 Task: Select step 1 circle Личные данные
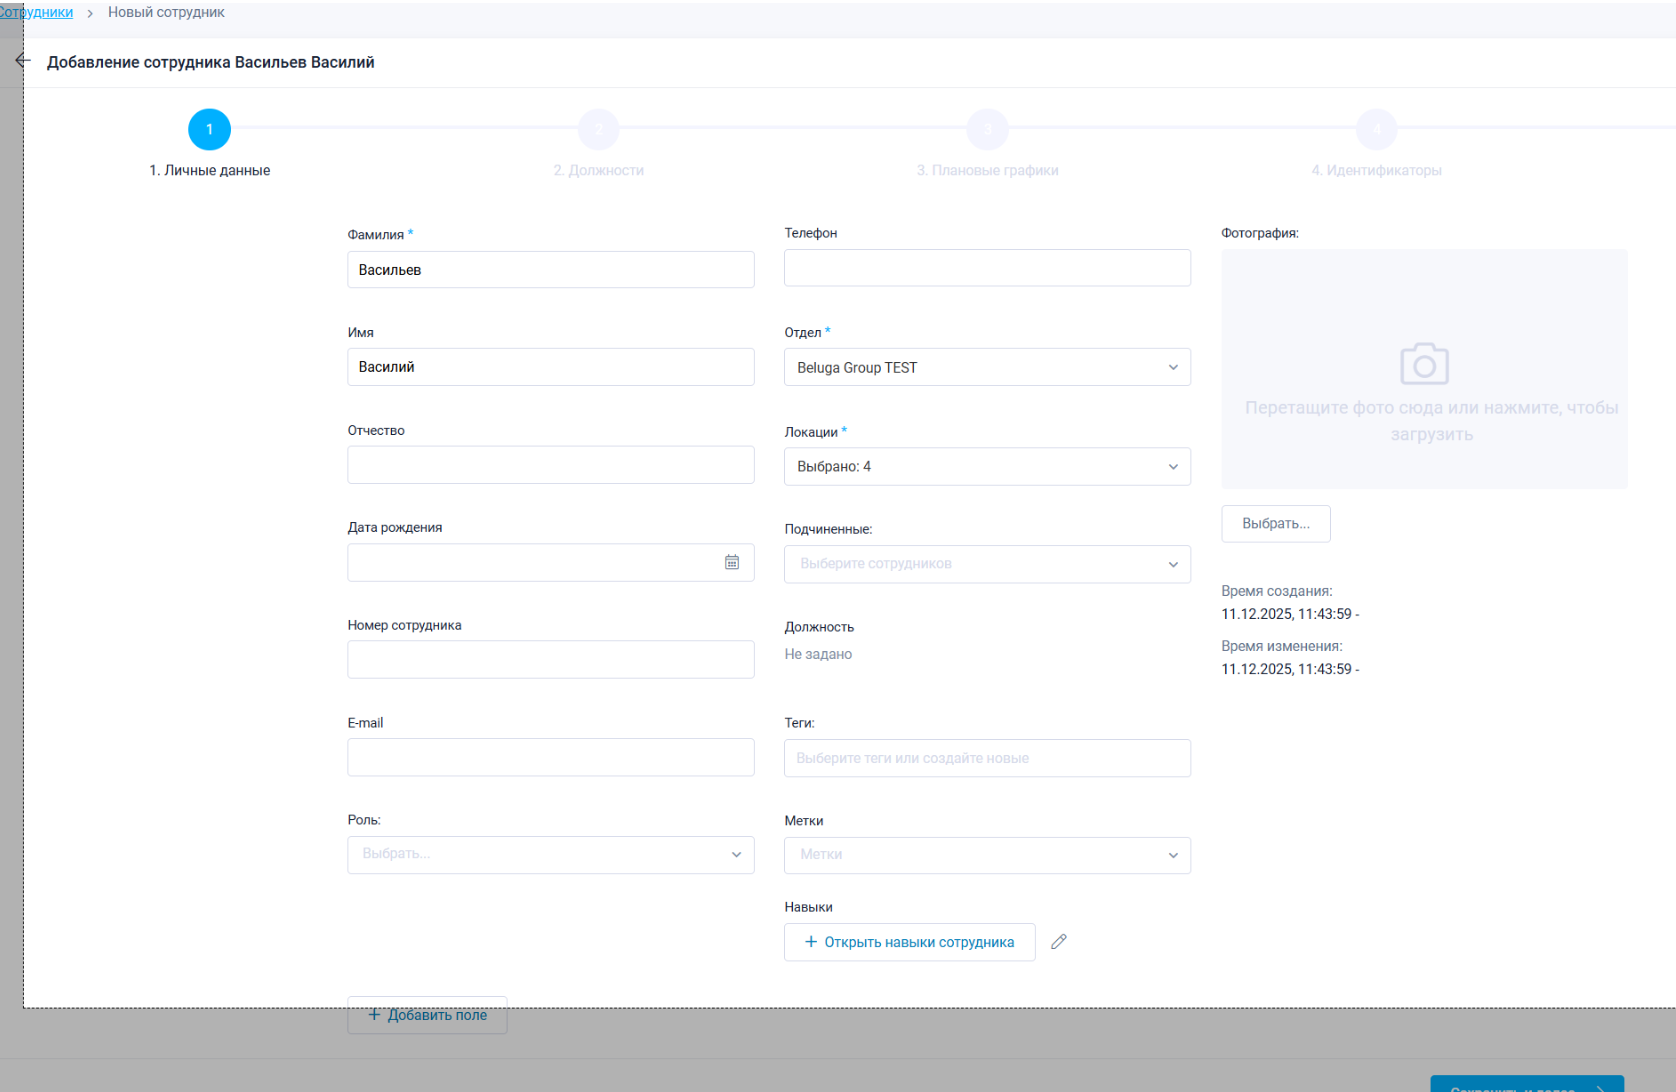[x=209, y=130]
